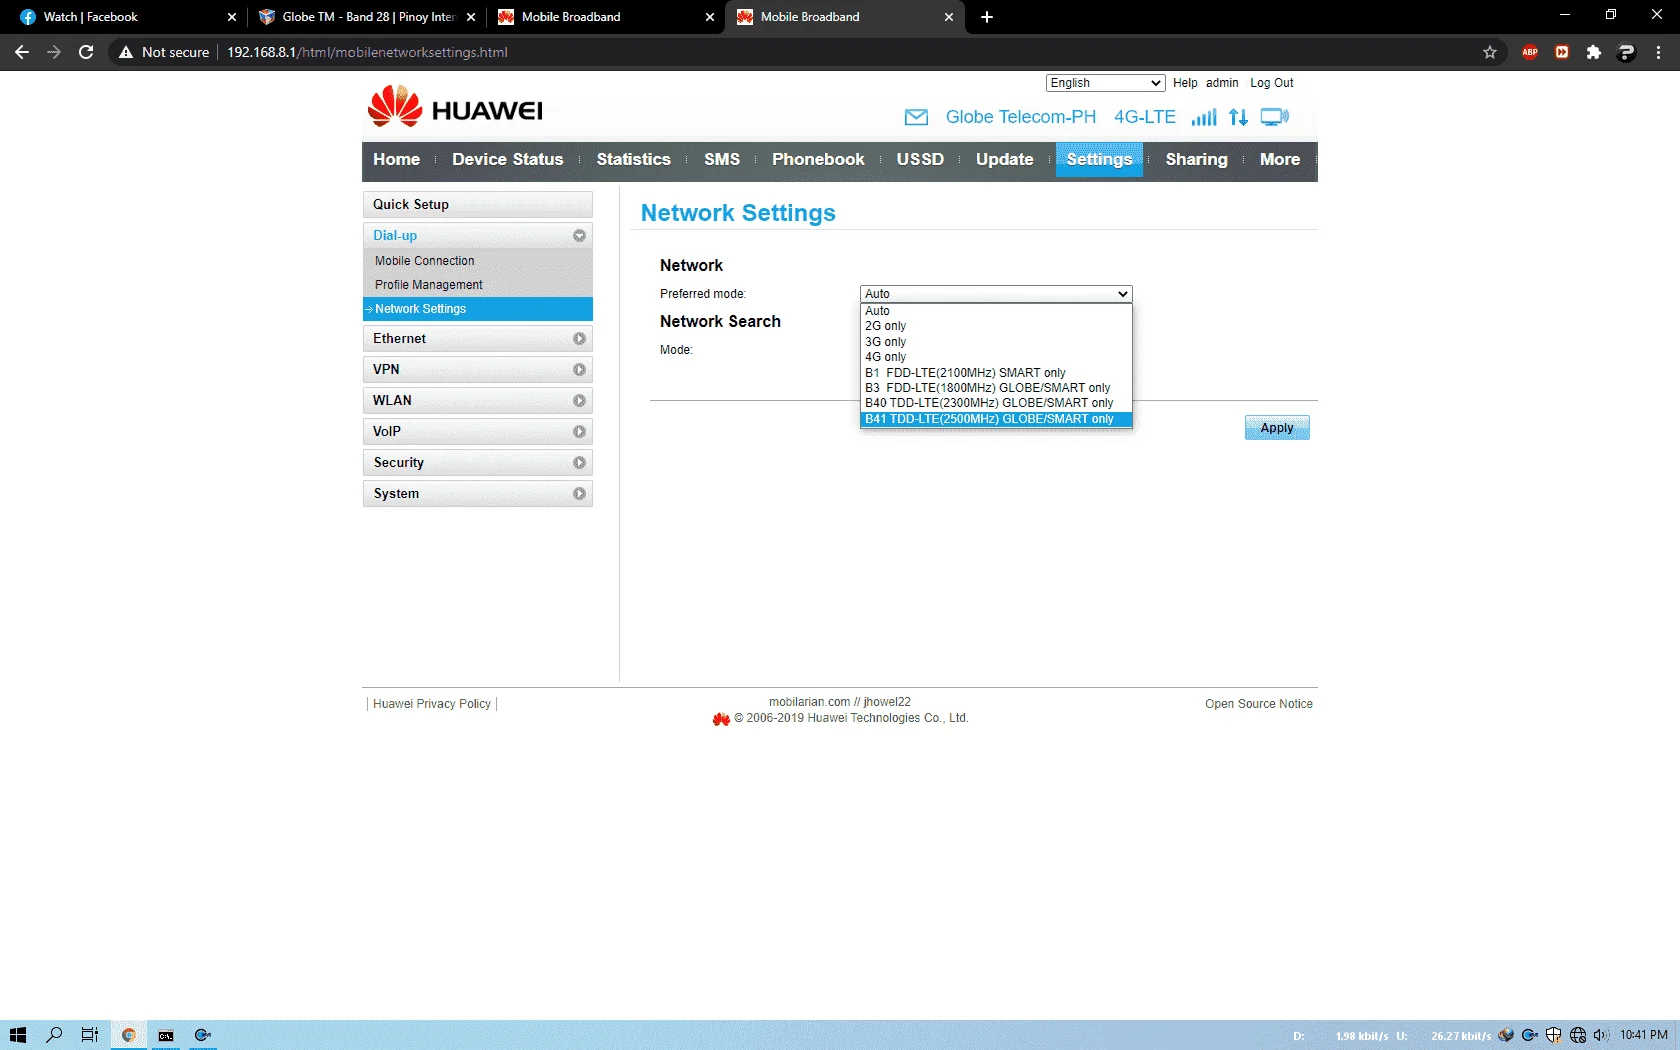Open the Device Status tab

(x=508, y=160)
